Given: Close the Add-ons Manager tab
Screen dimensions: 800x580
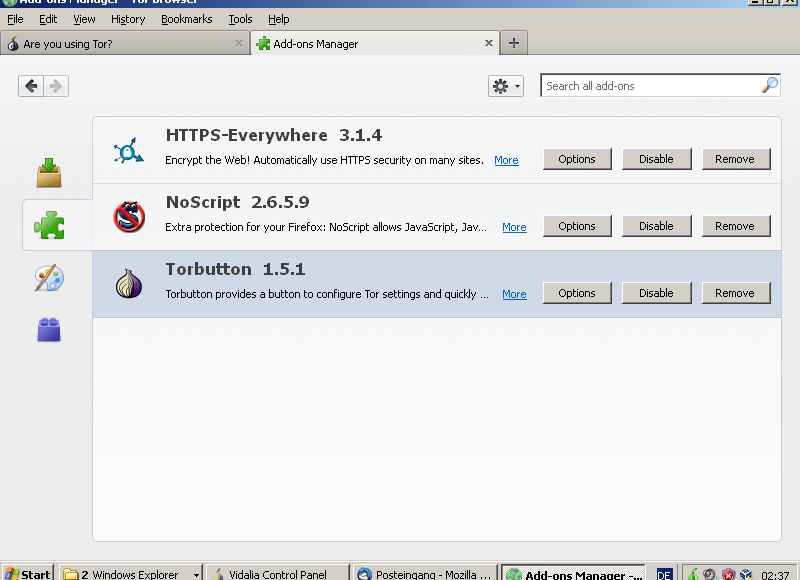Looking at the screenshot, I should click(489, 43).
